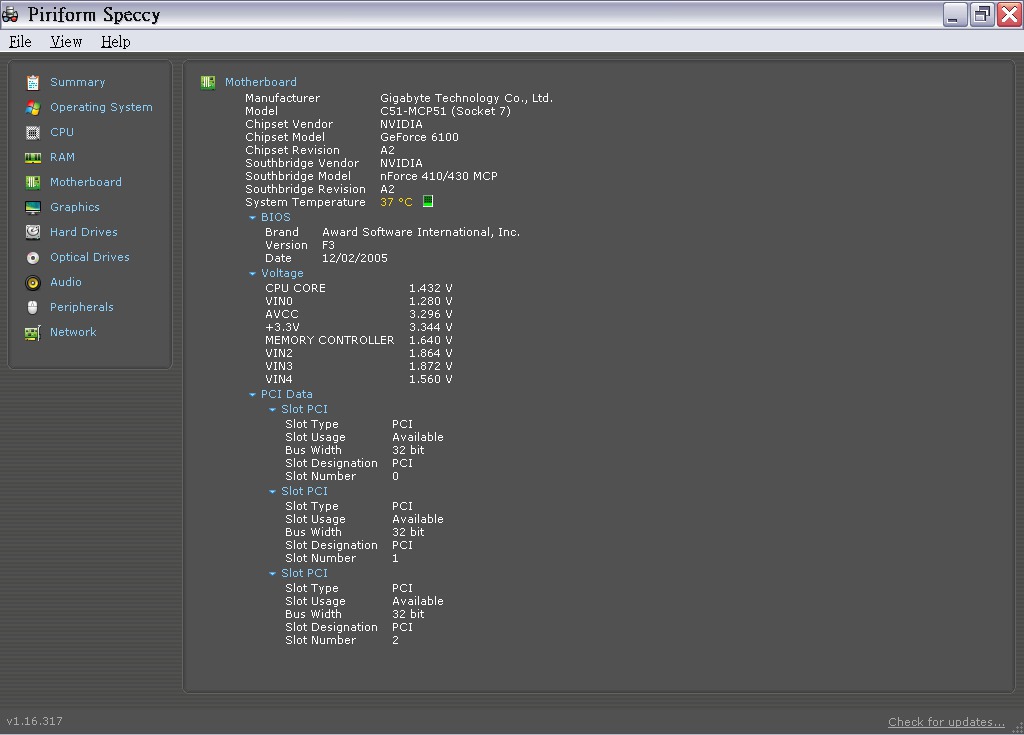Click the Summary icon in sidebar
This screenshot has width=1024, height=735.
33,83
